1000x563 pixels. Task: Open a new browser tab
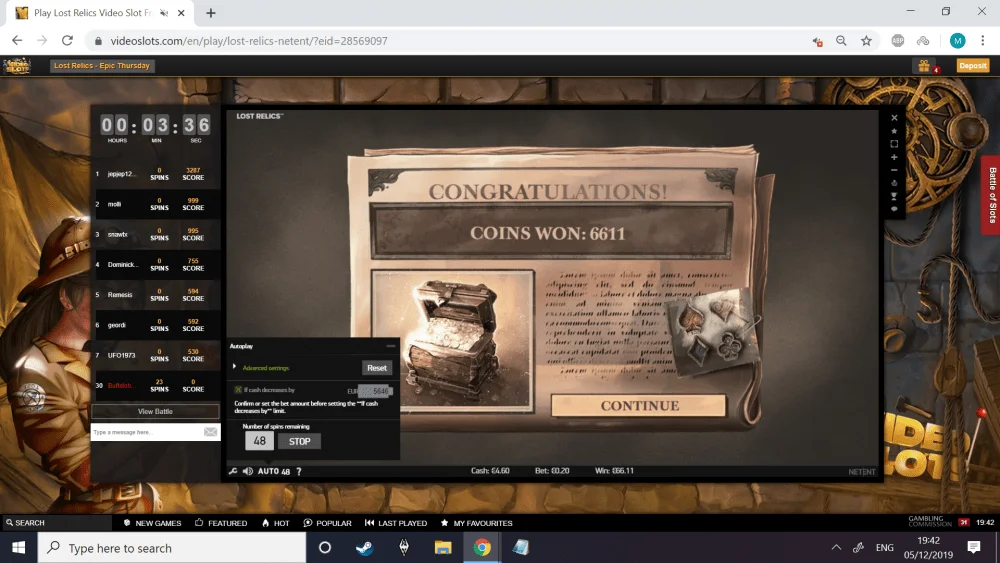pyautogui.click(x=210, y=13)
